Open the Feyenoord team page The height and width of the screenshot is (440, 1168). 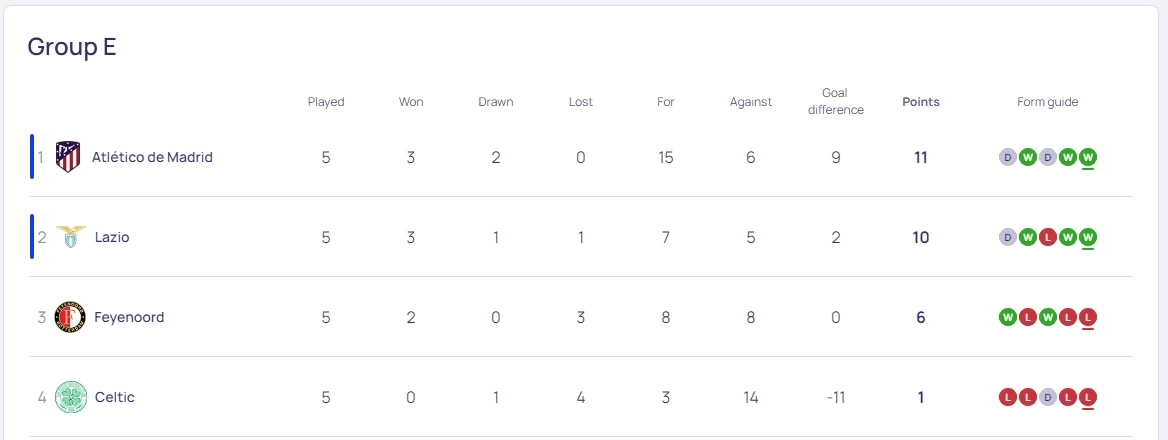pos(129,317)
